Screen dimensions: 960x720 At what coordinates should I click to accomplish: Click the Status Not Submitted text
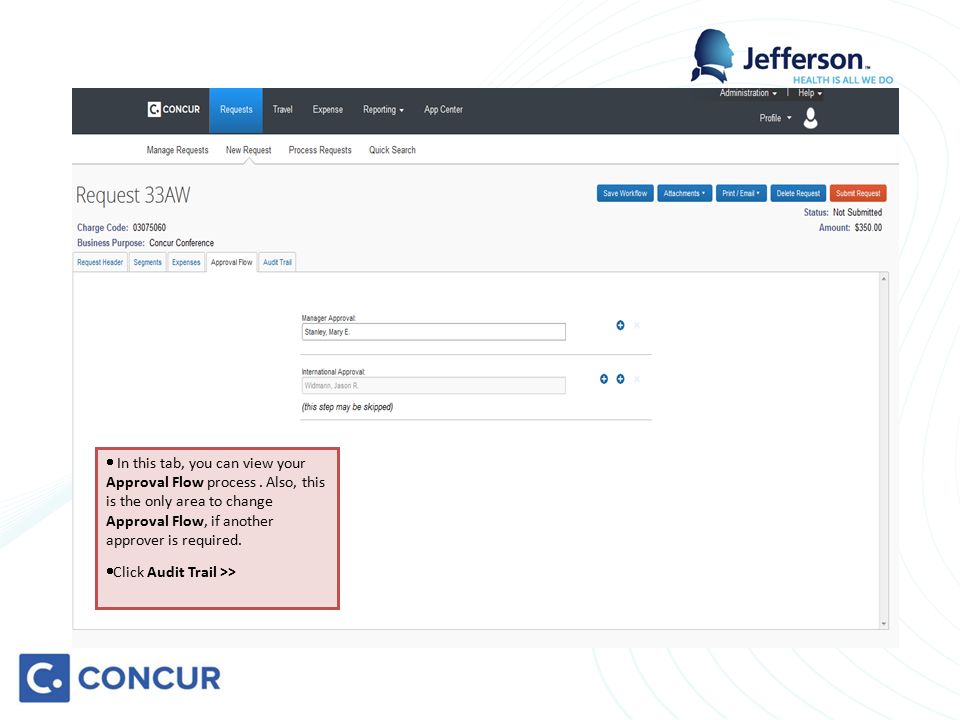coord(857,212)
